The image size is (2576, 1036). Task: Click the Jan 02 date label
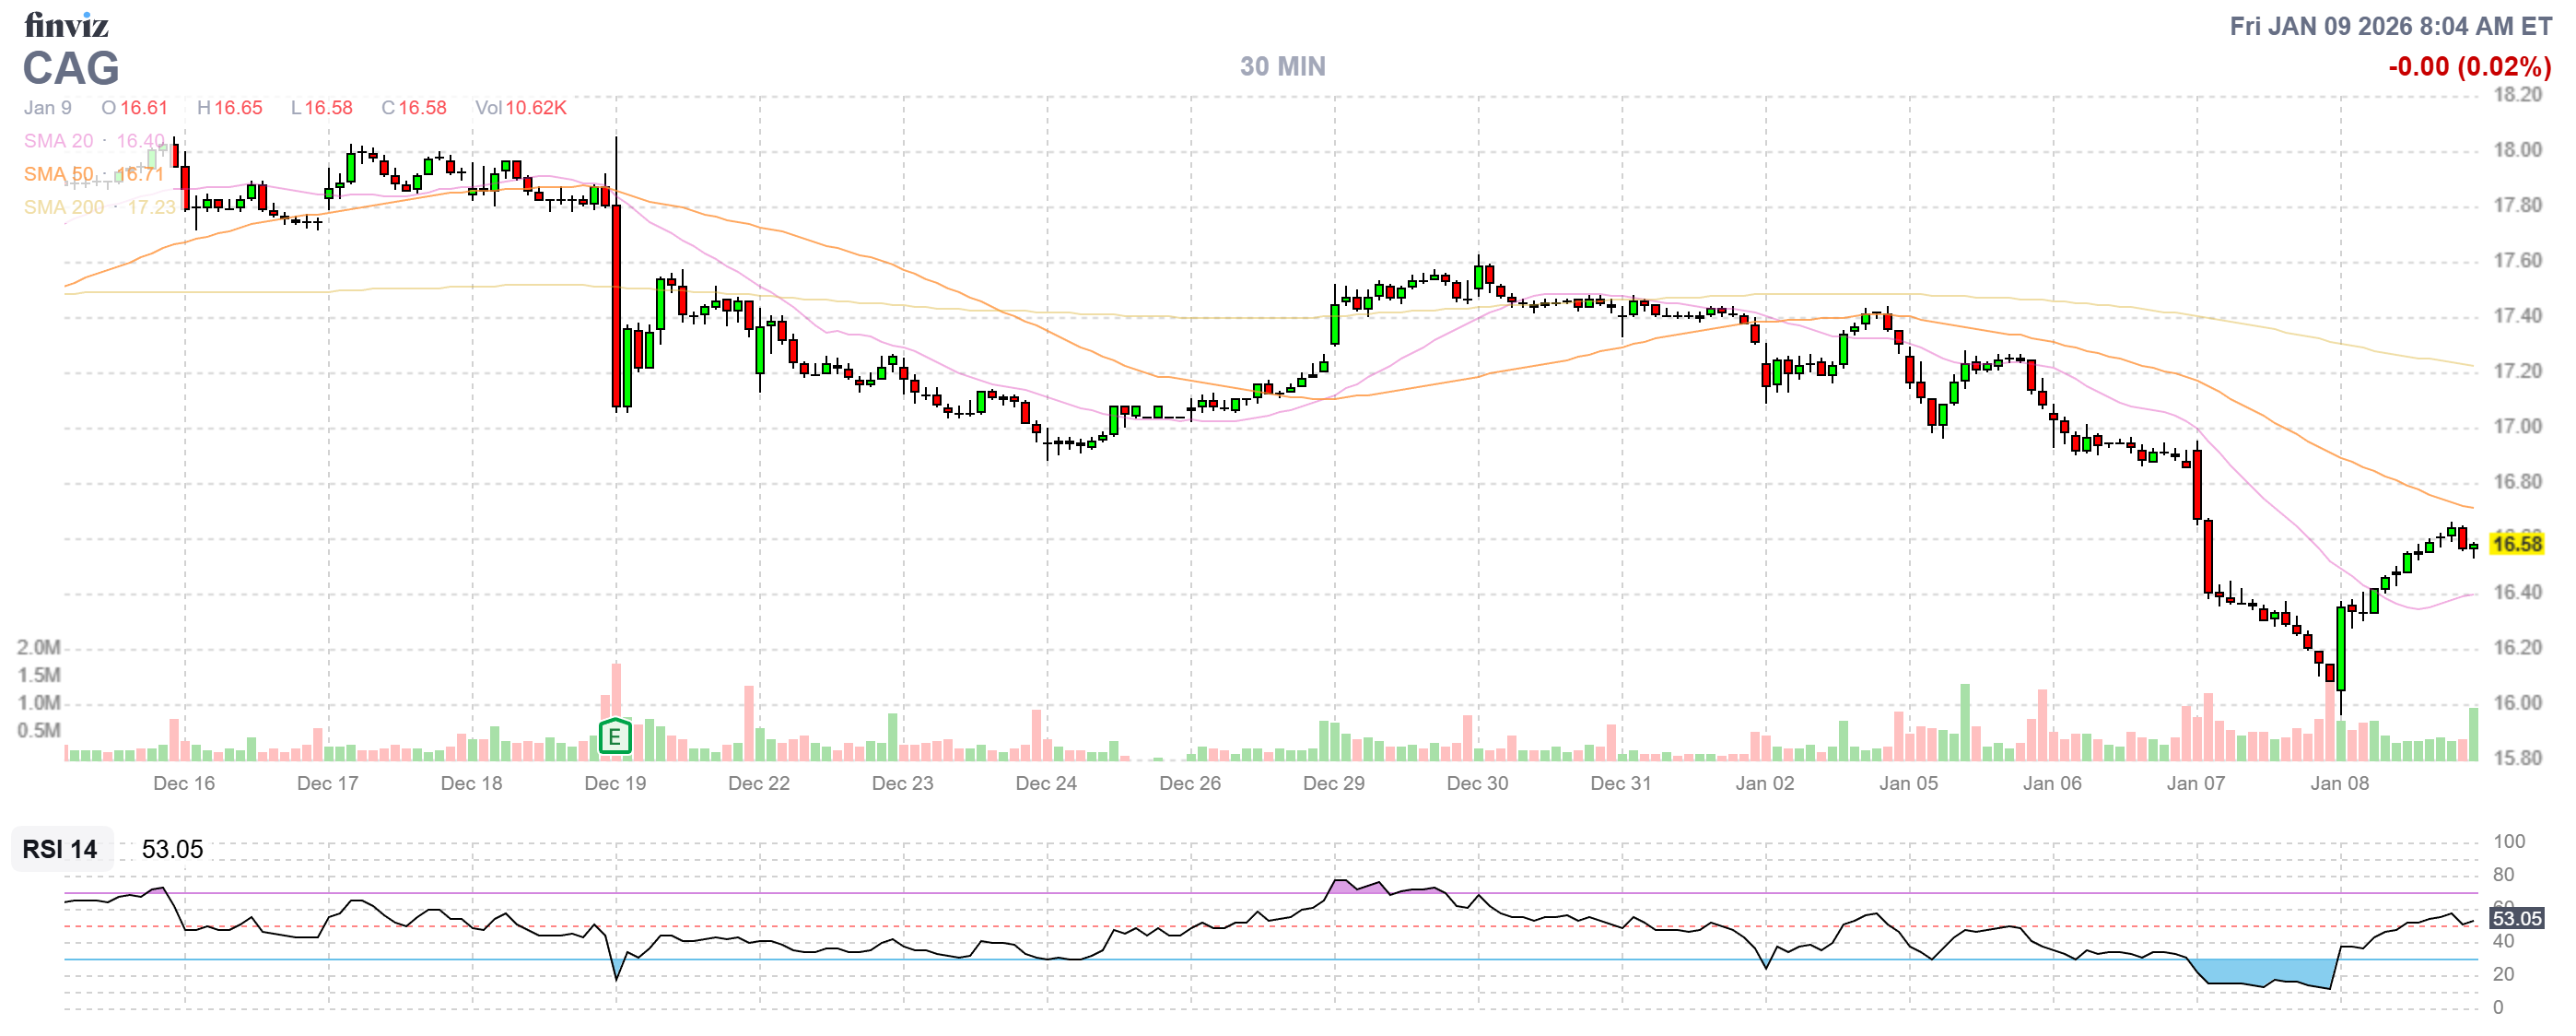1764,783
